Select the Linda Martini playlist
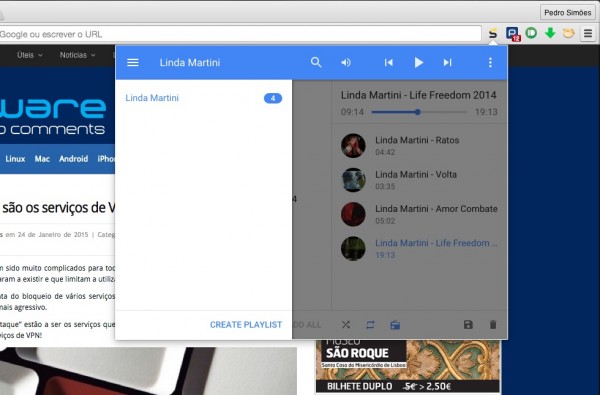The width and height of the screenshot is (600, 395). [204, 98]
